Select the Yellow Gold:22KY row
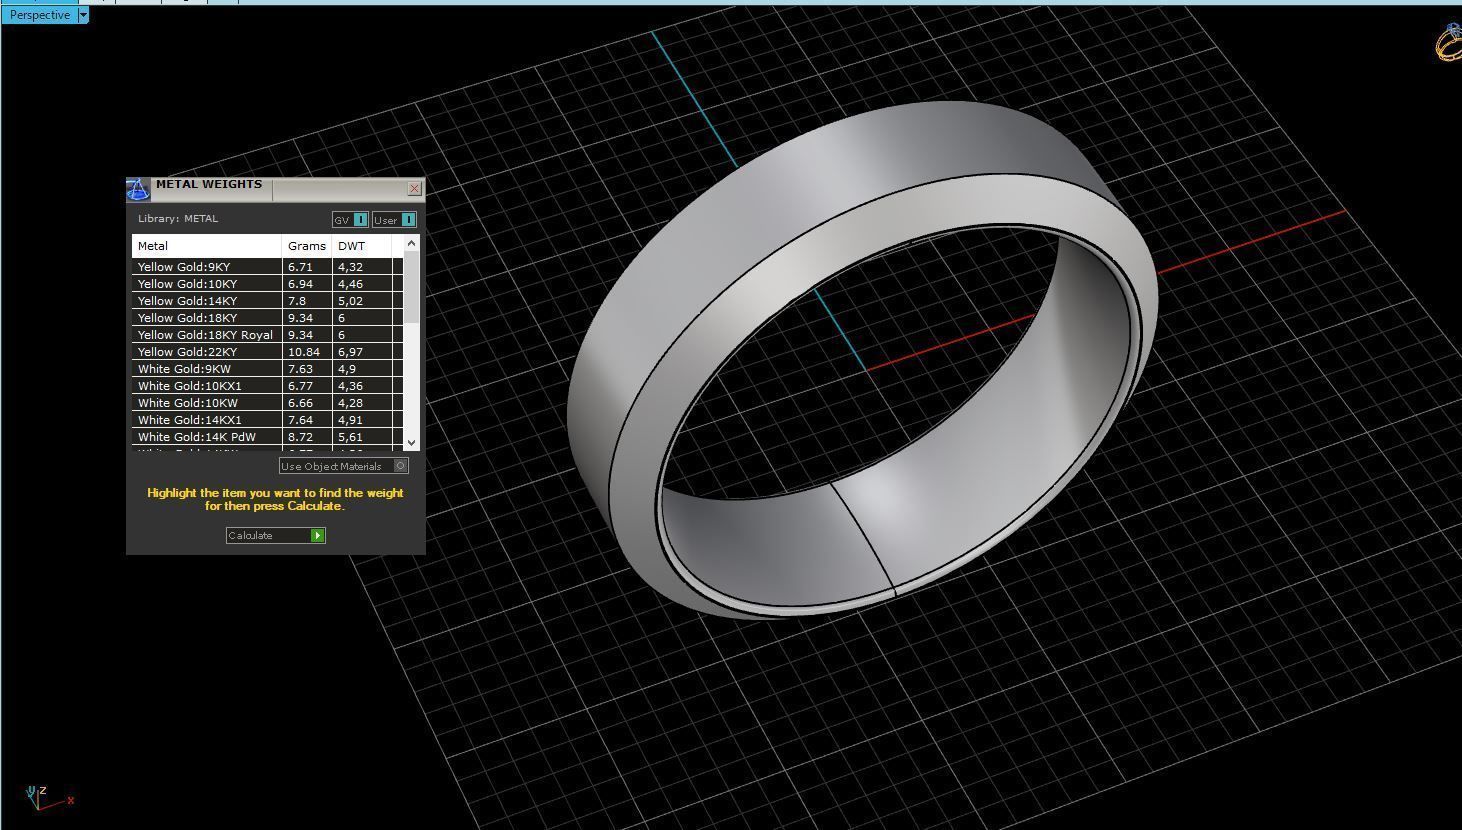1462x830 pixels. pyautogui.click(x=267, y=352)
